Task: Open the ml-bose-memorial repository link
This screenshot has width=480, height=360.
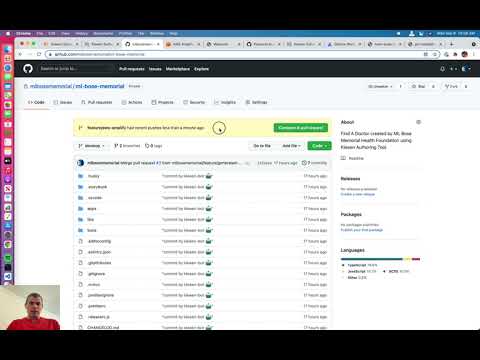Action: 100,86
